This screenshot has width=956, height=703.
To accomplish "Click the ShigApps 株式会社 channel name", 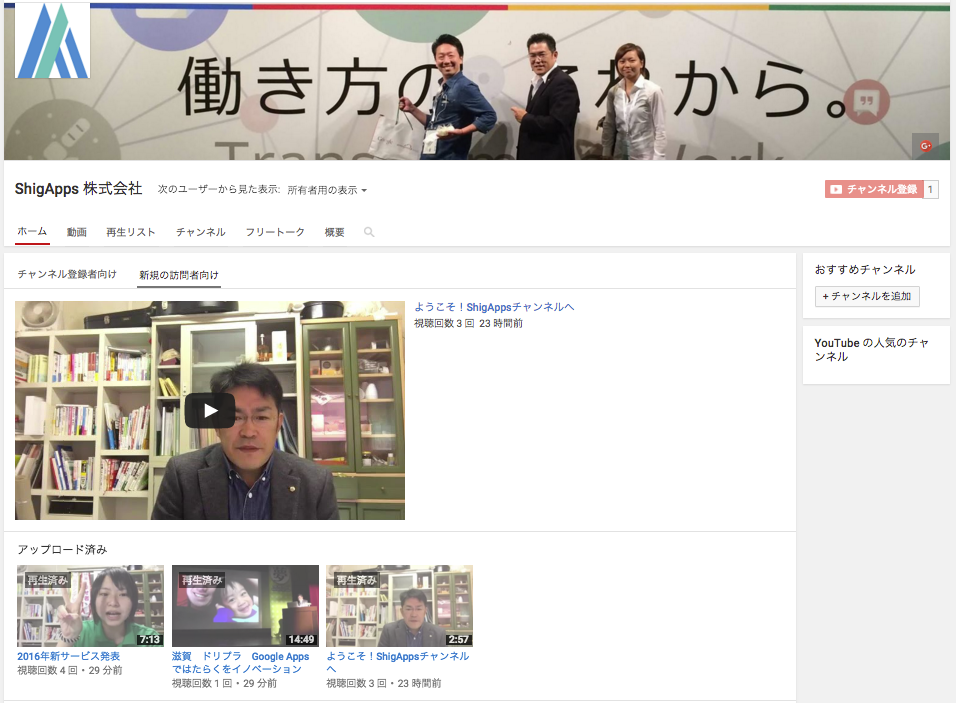I will 79,188.
